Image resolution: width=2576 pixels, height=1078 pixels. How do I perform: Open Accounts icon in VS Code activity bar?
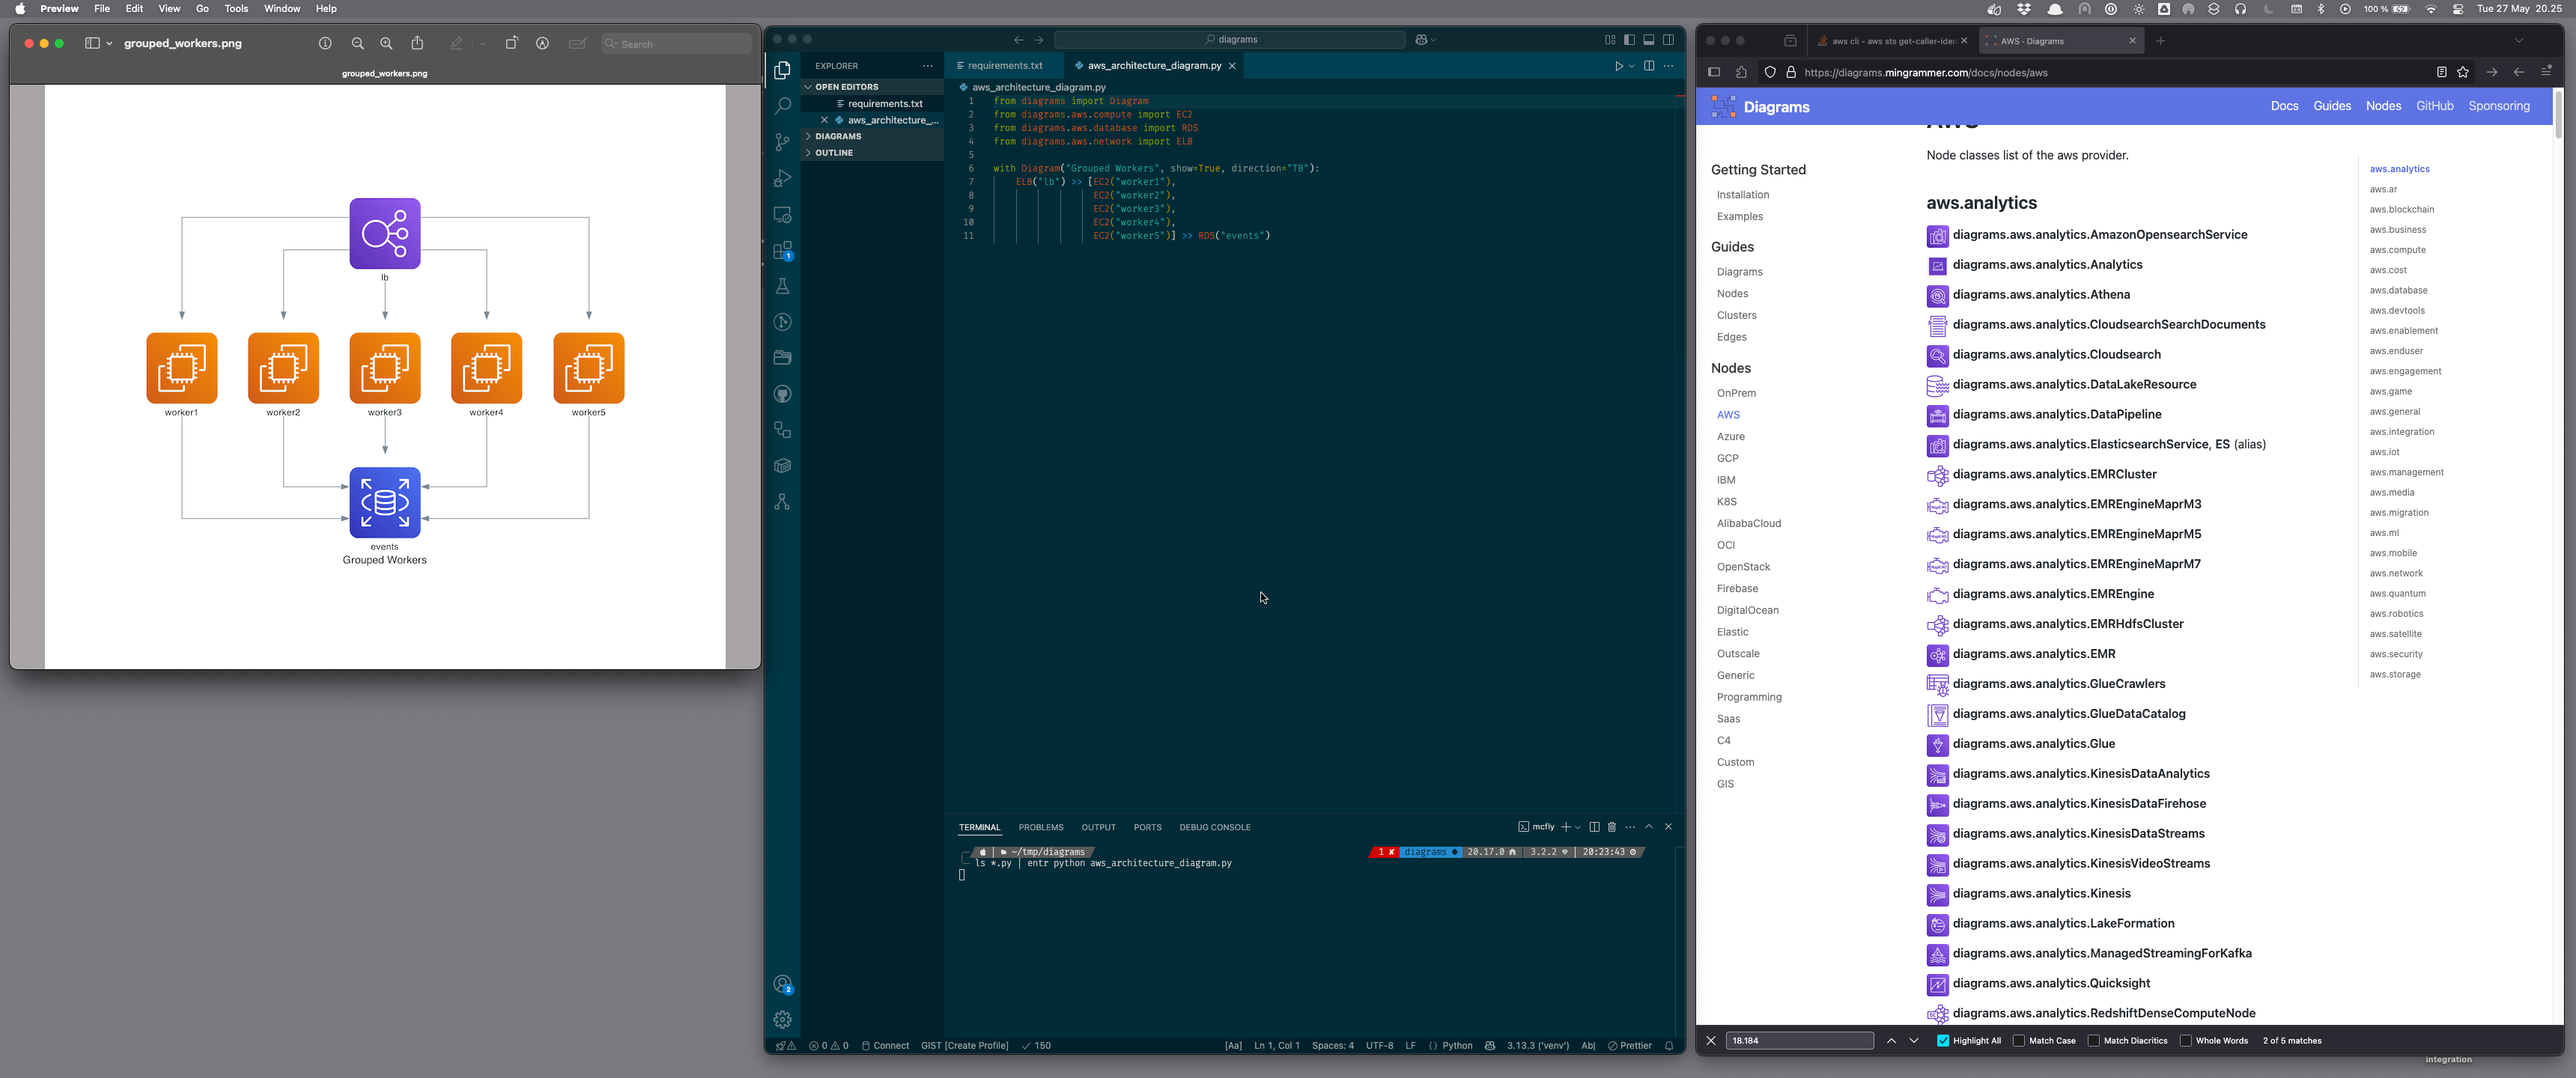tap(782, 984)
